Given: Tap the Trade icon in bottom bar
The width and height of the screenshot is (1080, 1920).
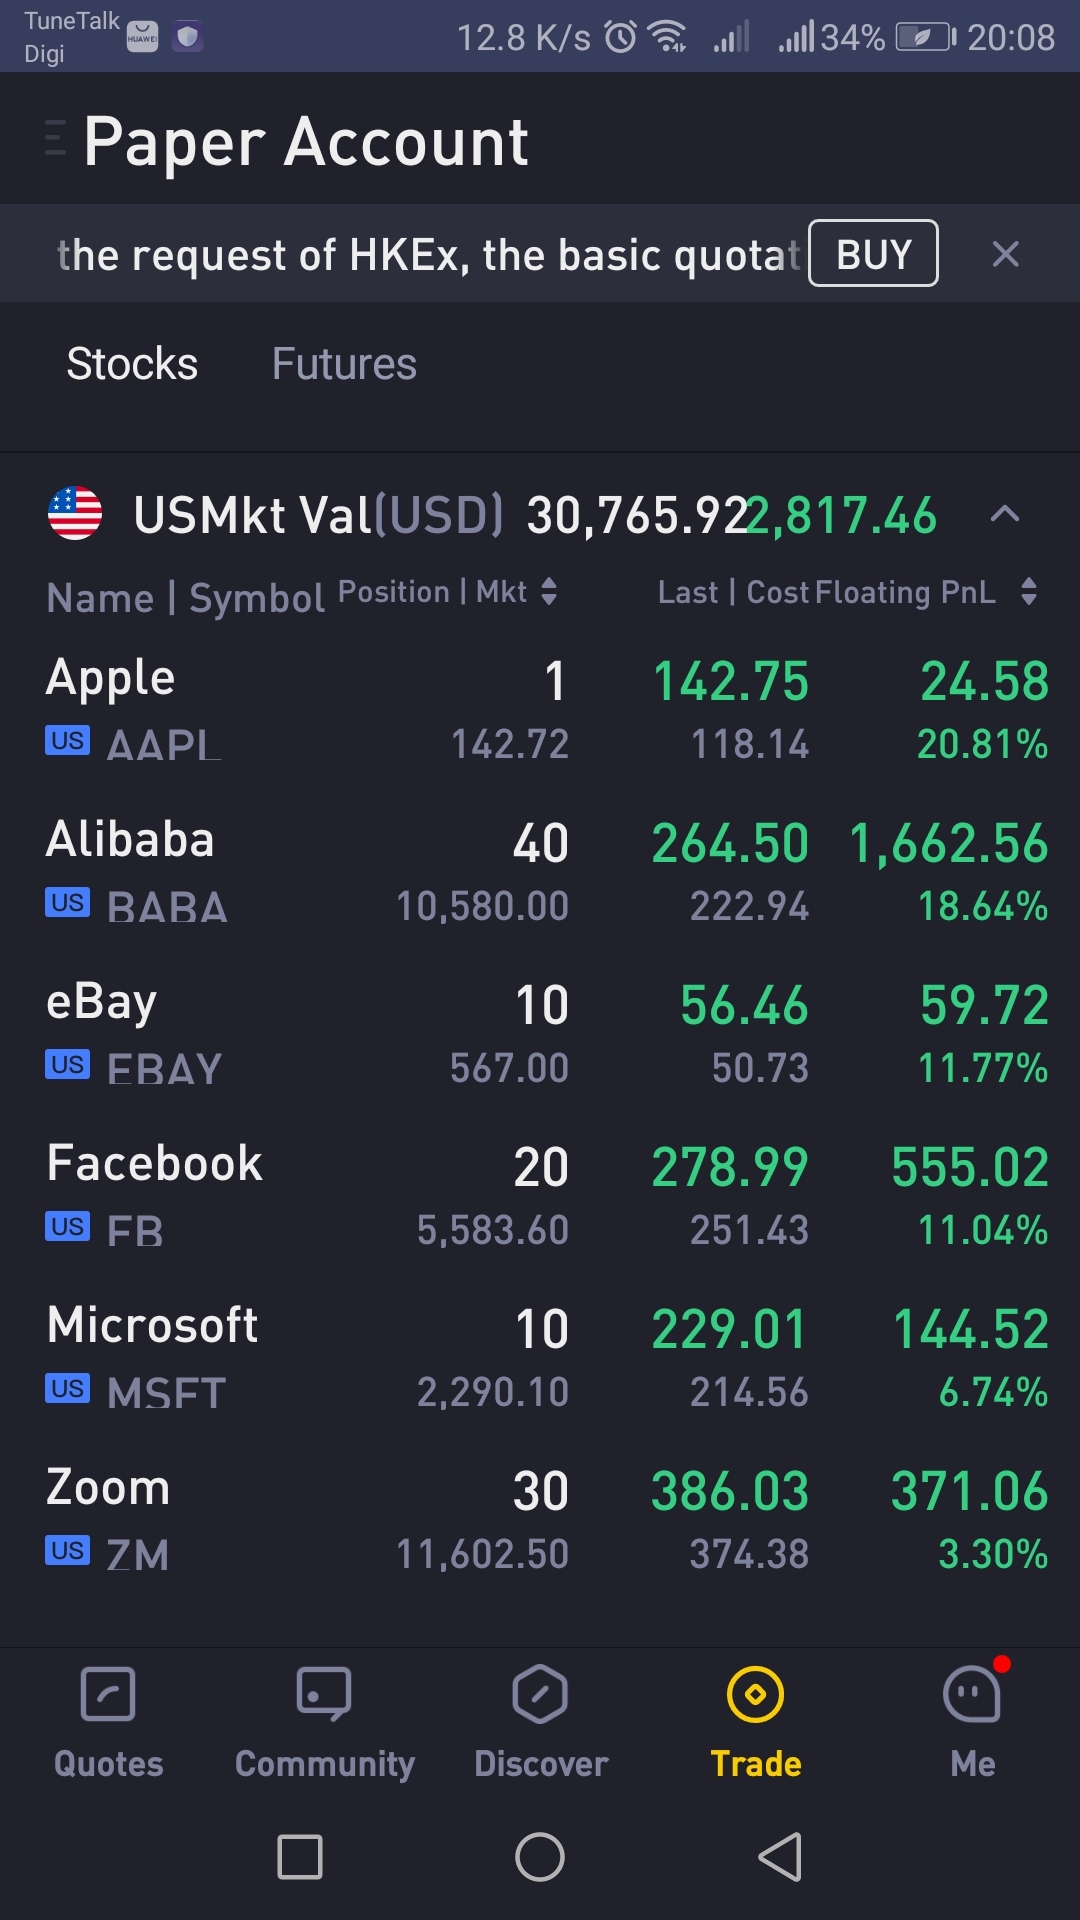Looking at the screenshot, I should 756,1694.
